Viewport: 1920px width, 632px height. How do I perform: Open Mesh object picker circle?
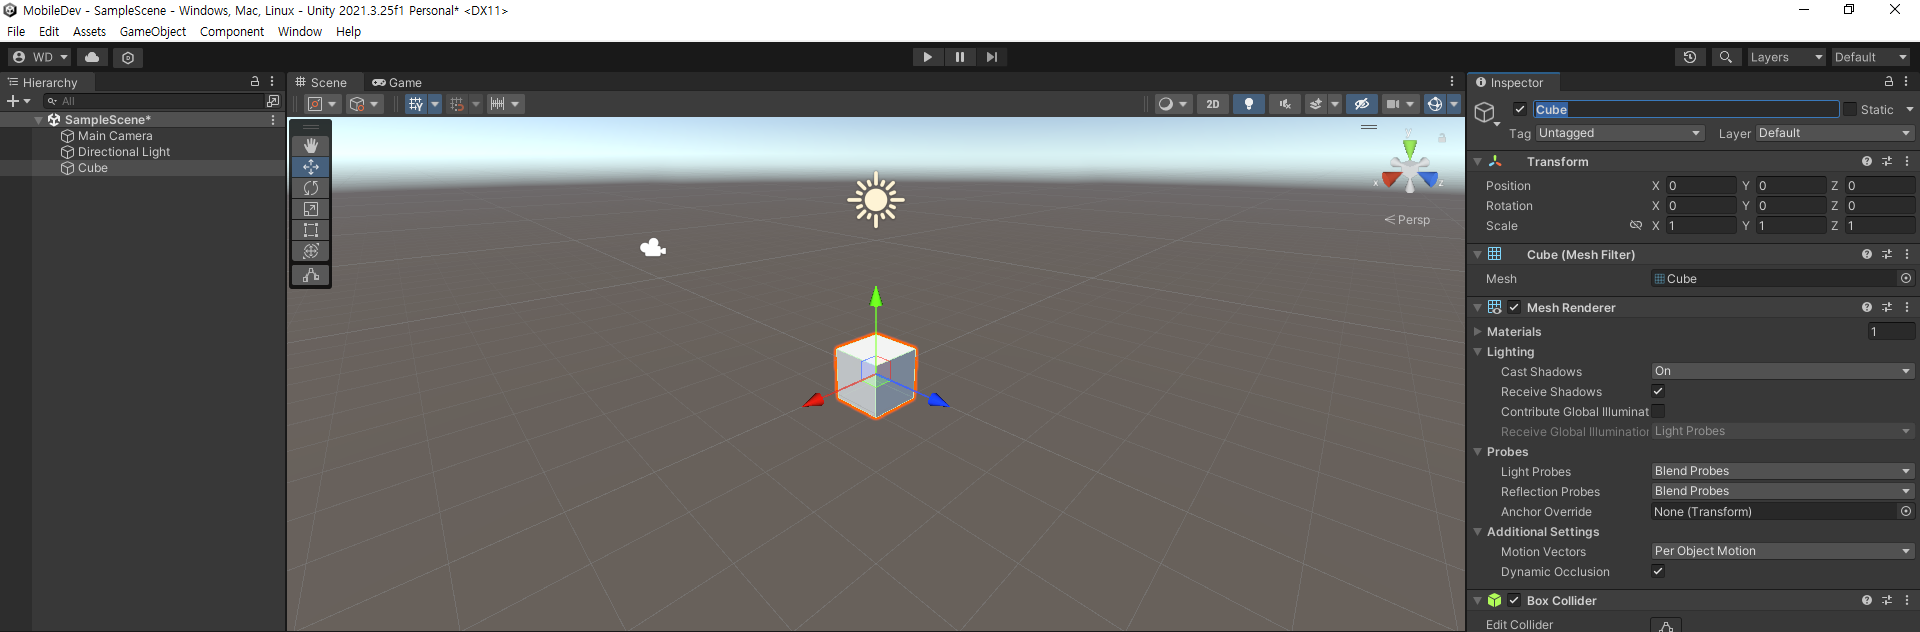pyautogui.click(x=1906, y=279)
